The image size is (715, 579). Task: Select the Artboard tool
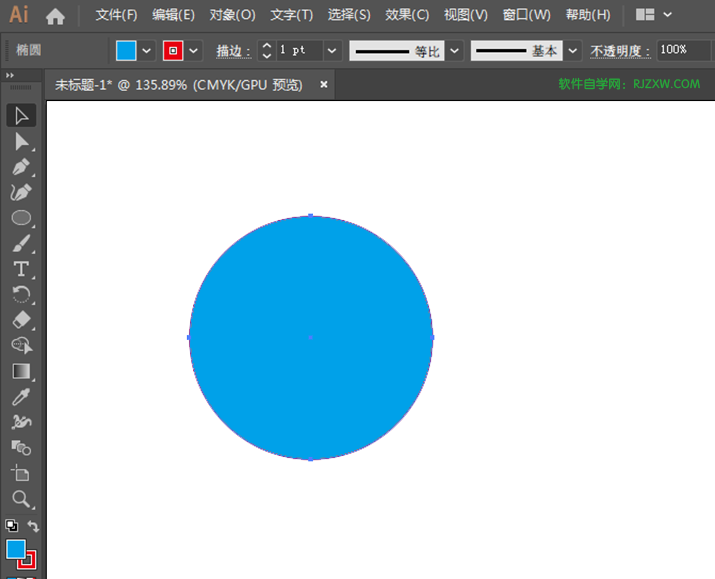click(x=21, y=473)
